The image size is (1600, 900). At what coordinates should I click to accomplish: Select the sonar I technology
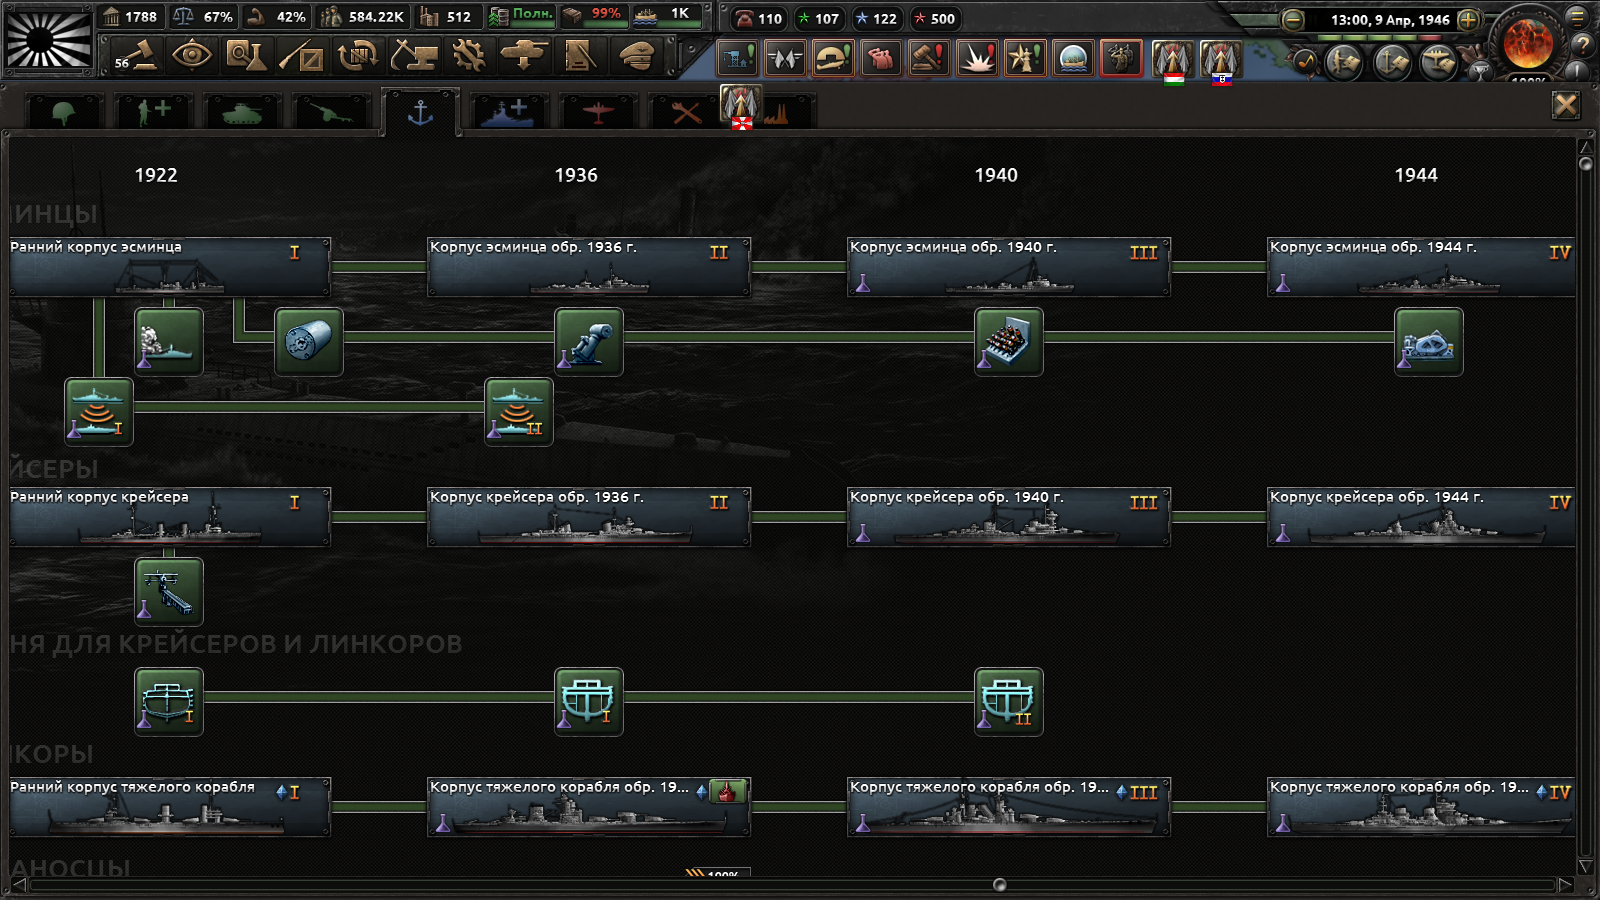click(x=99, y=412)
